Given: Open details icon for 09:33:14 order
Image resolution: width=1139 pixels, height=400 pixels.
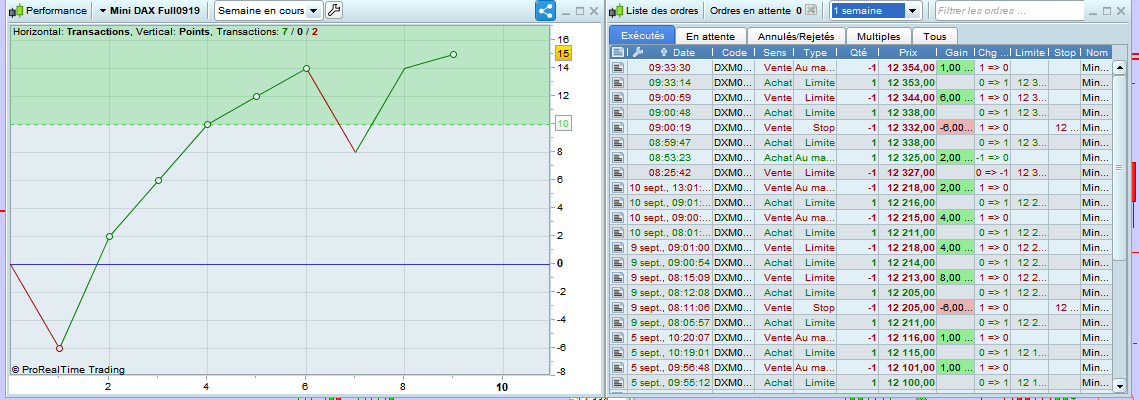Looking at the screenshot, I should (618, 82).
